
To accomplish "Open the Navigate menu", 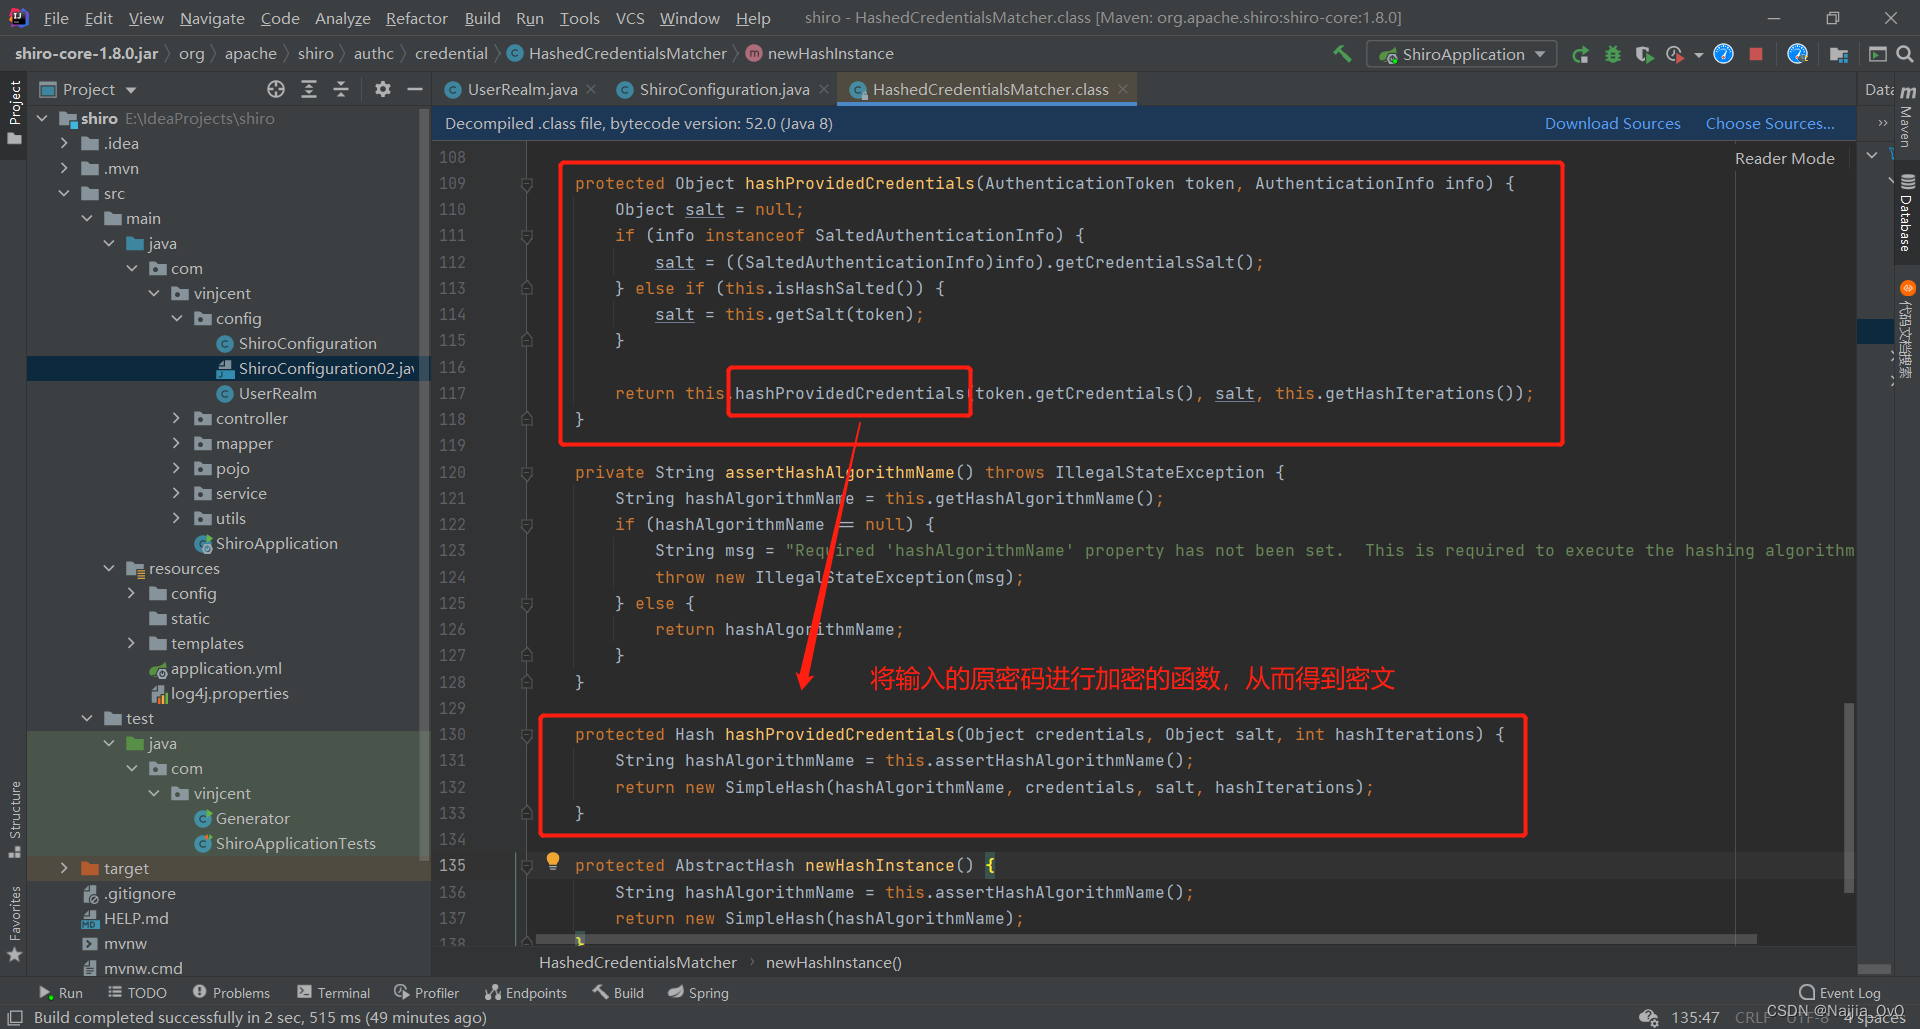I will pyautogui.click(x=212, y=18).
